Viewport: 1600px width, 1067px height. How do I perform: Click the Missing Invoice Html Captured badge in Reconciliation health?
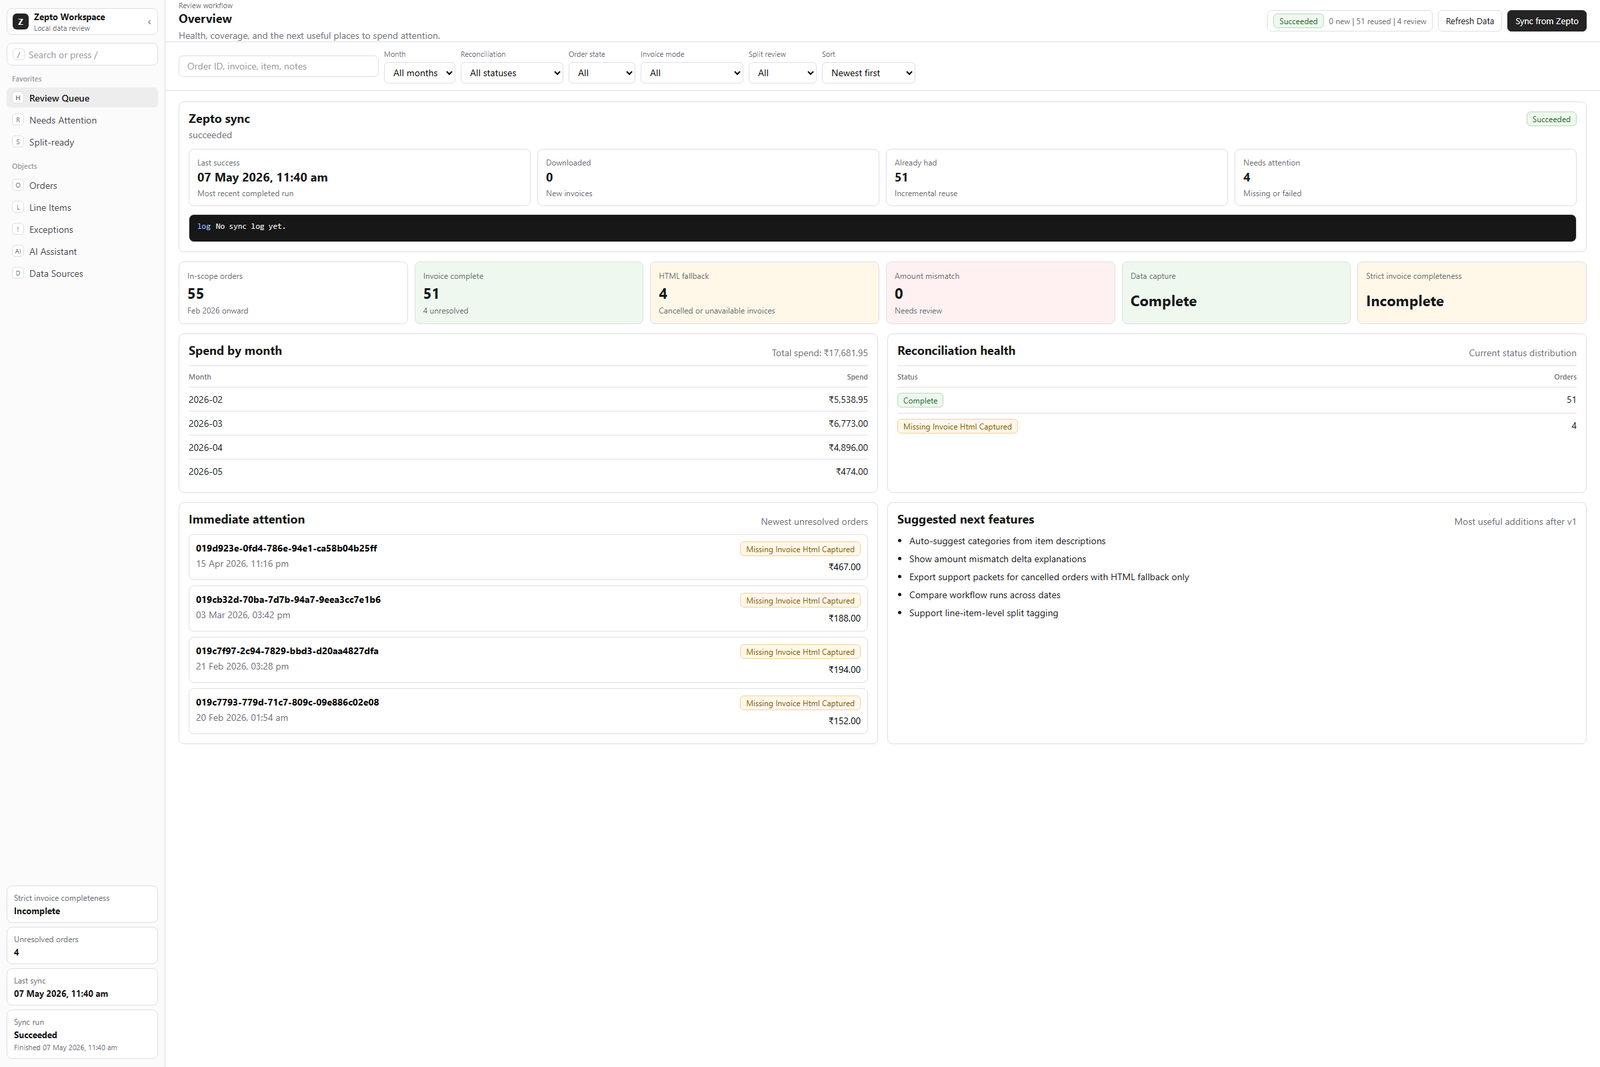[x=957, y=426]
